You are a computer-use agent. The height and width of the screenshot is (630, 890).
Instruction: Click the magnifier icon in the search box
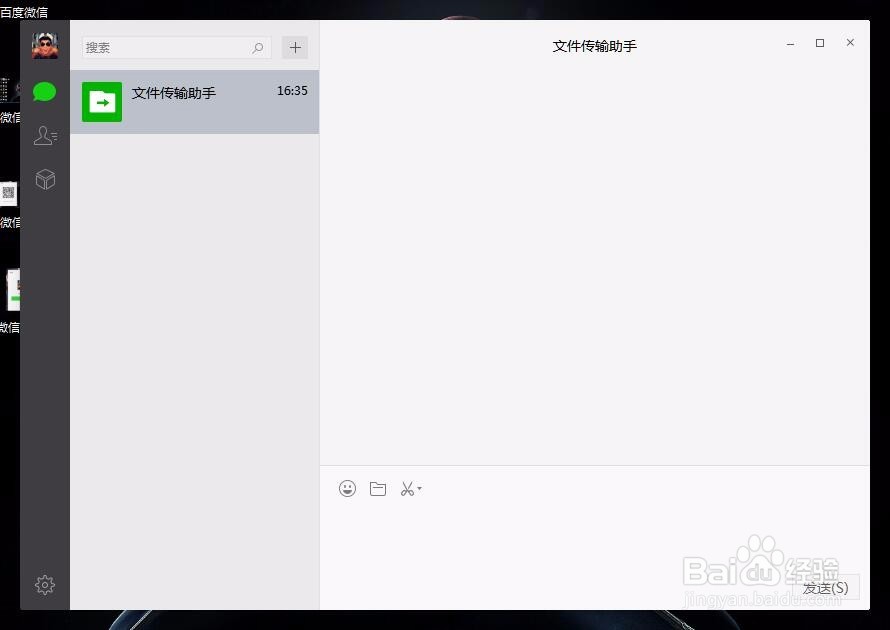pyautogui.click(x=258, y=47)
